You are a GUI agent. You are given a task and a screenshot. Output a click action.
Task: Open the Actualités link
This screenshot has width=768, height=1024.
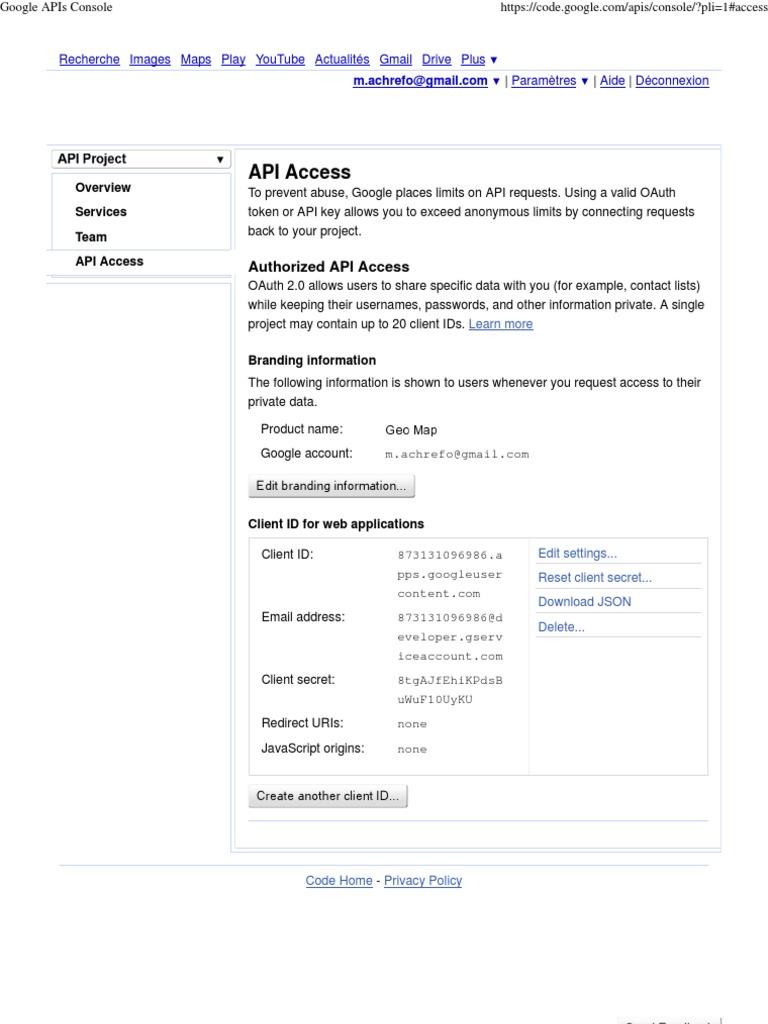tap(342, 59)
